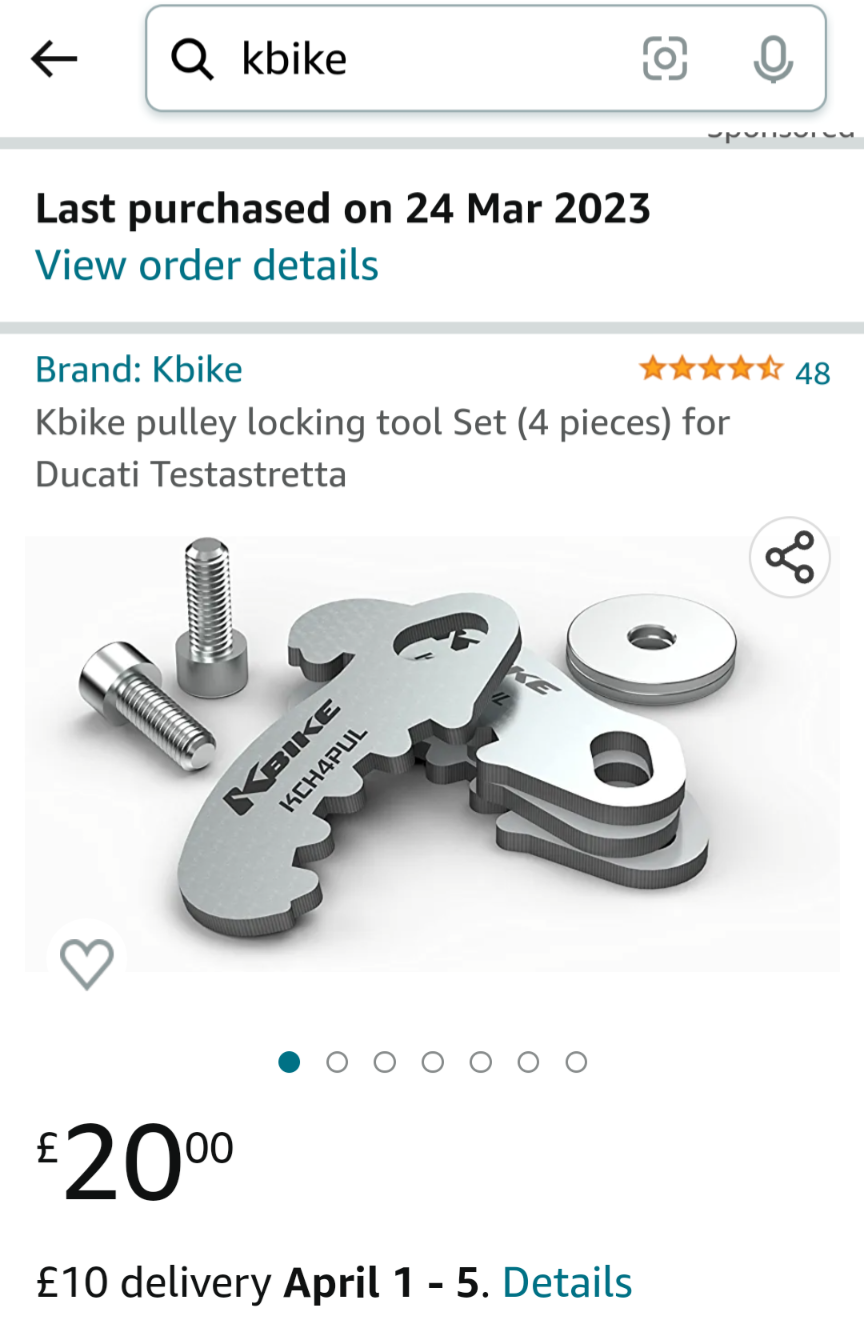Open delivery Details link

567,1282
